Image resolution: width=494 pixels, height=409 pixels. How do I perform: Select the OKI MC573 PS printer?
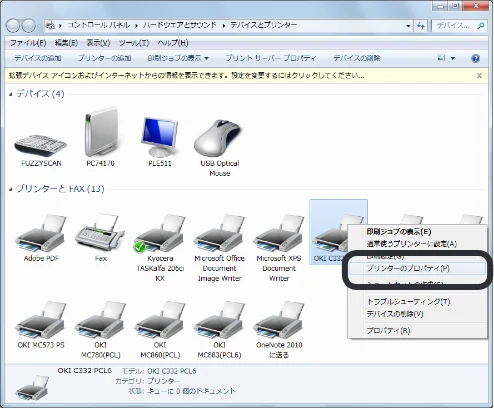41,320
